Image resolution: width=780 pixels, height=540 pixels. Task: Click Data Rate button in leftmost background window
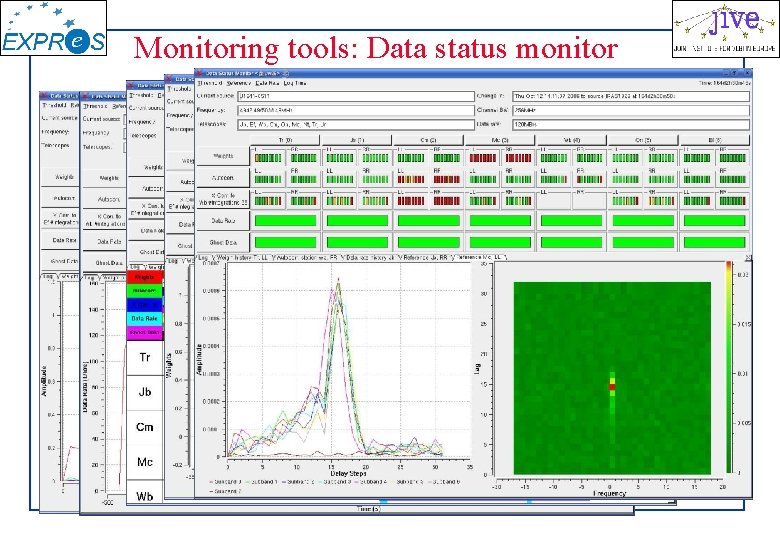coord(60,240)
